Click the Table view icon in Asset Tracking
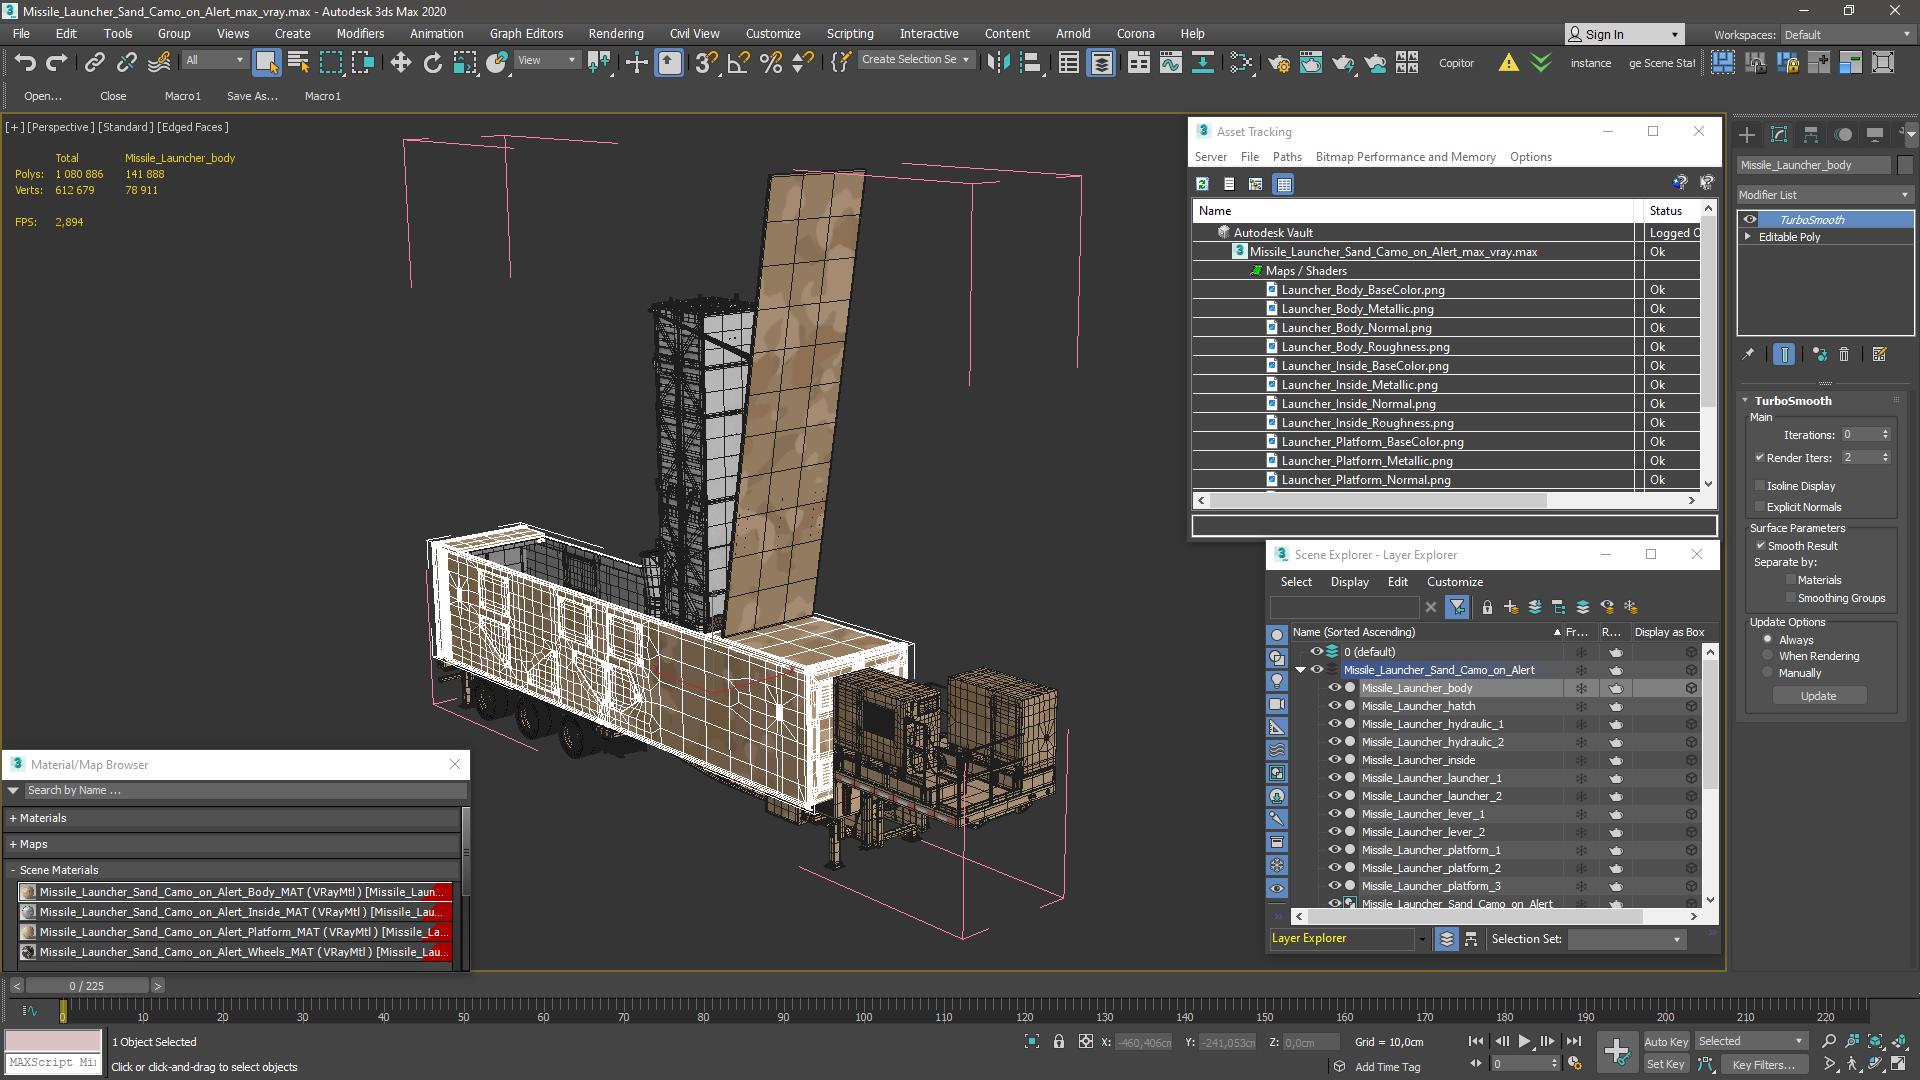This screenshot has height=1080, width=1920. [x=1284, y=184]
